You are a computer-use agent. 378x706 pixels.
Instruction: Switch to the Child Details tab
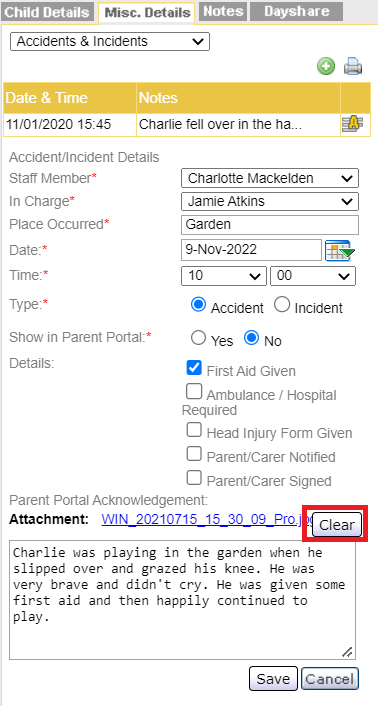(47, 12)
